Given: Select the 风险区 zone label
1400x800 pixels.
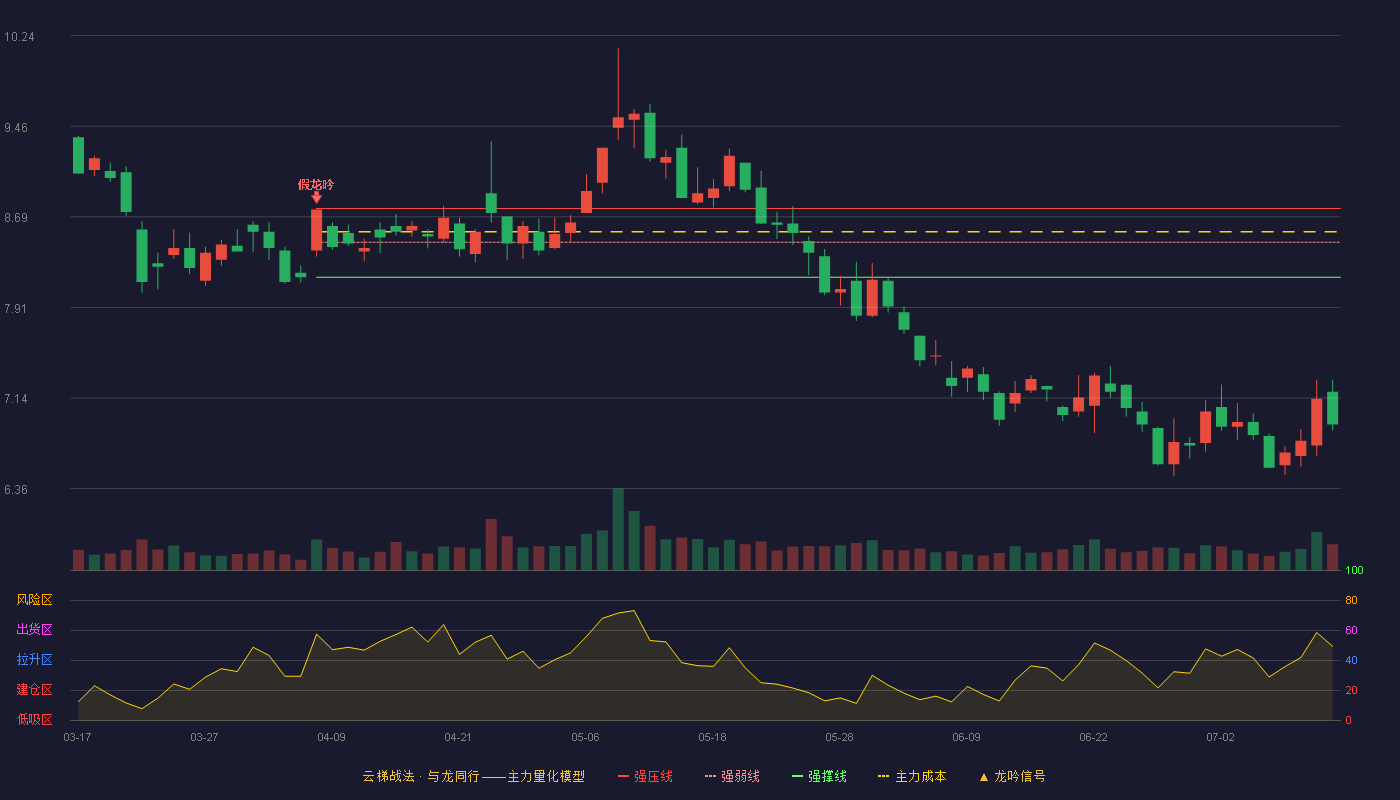Looking at the screenshot, I should pos(34,600).
